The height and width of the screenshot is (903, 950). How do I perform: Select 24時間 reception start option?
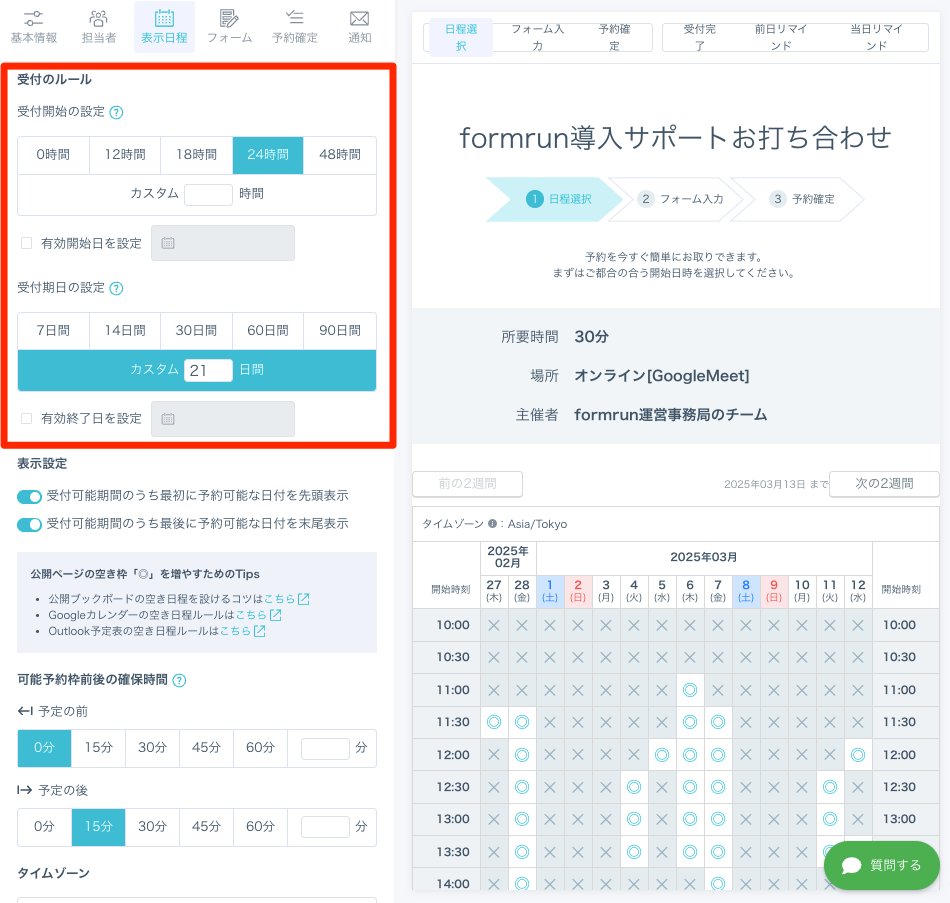click(x=268, y=155)
